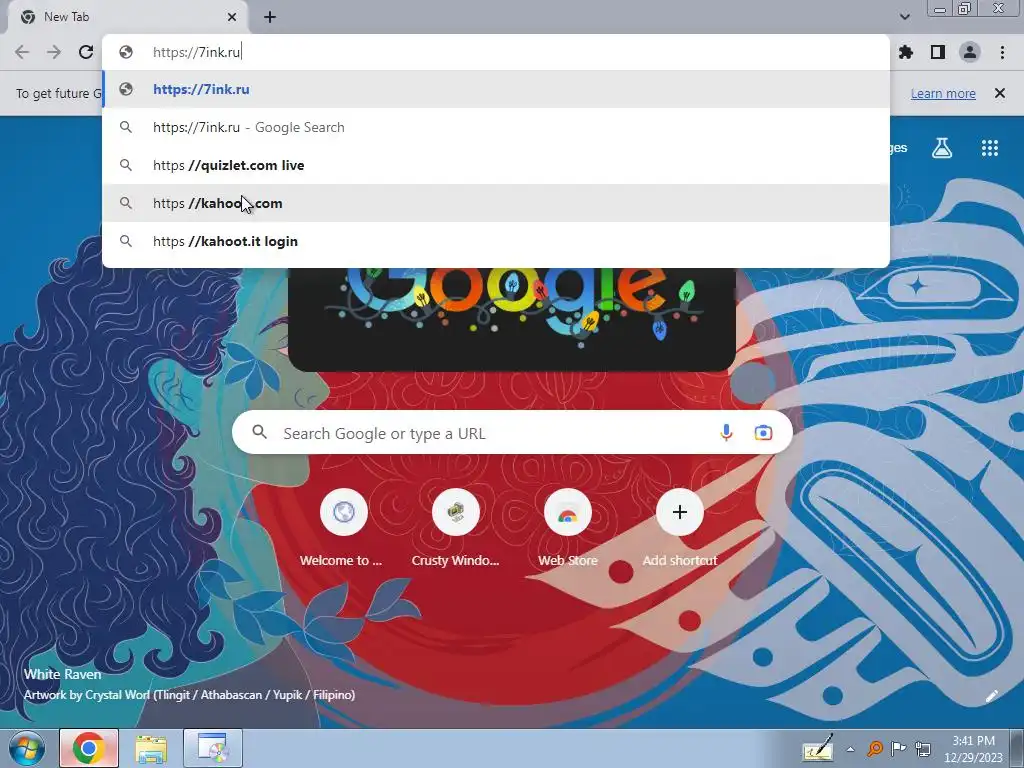
Task: Click the browser forward arrow
Action: click(54, 52)
